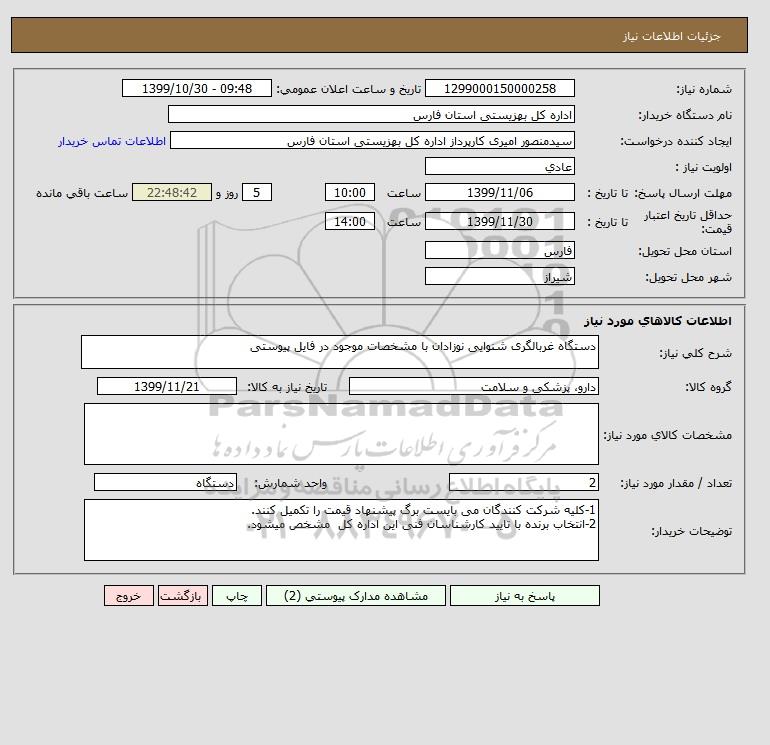Click the empty goods specifications text area

[341, 434]
